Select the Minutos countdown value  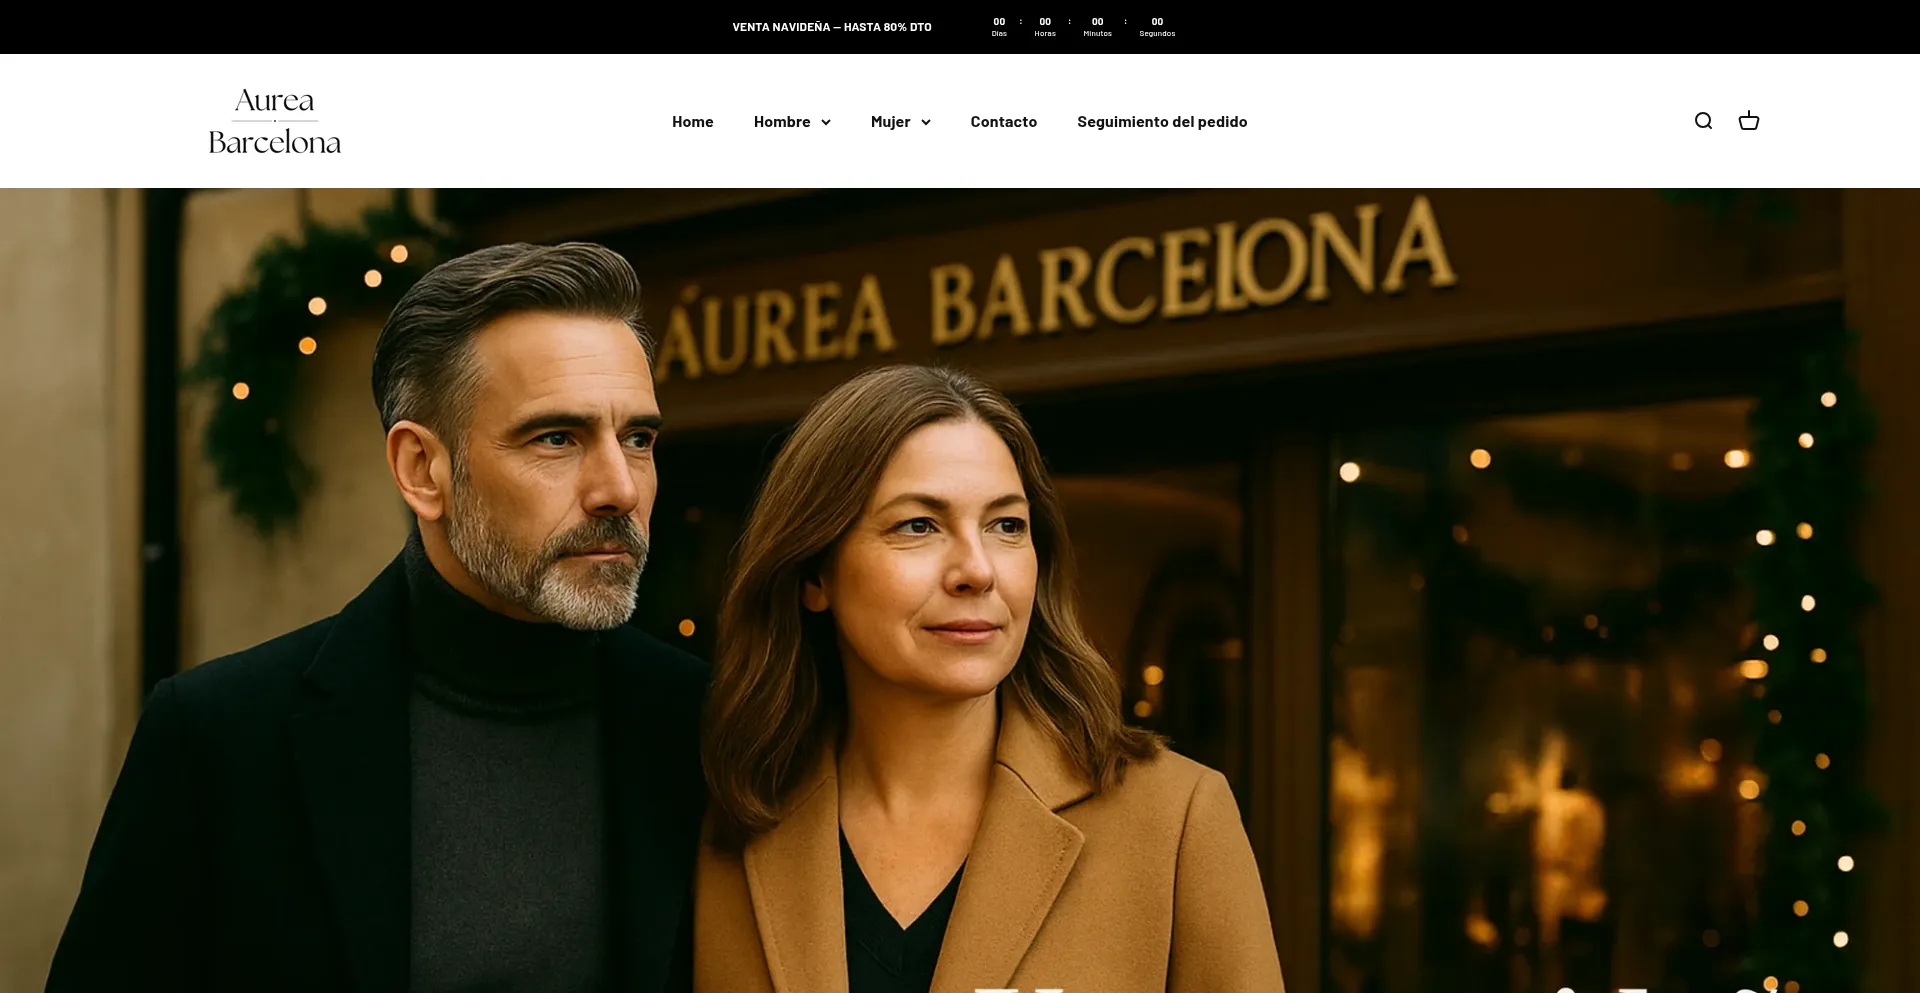click(x=1097, y=21)
